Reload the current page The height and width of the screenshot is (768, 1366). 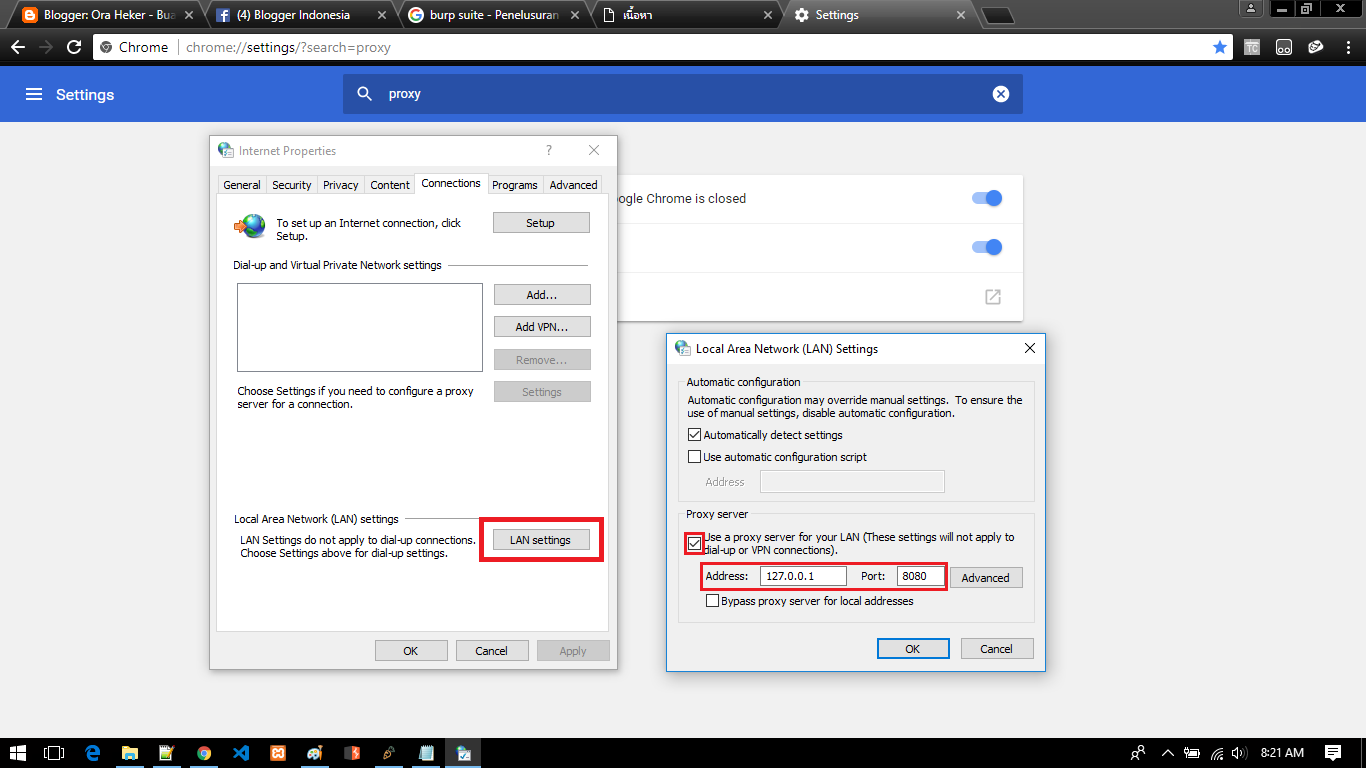73,46
